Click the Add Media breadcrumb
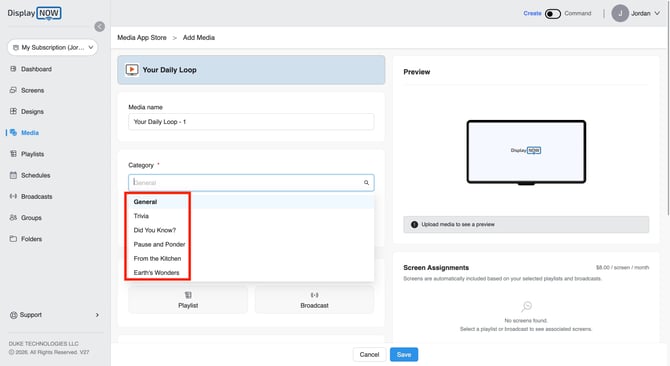Viewport: 670px width, 366px height. [x=199, y=38]
